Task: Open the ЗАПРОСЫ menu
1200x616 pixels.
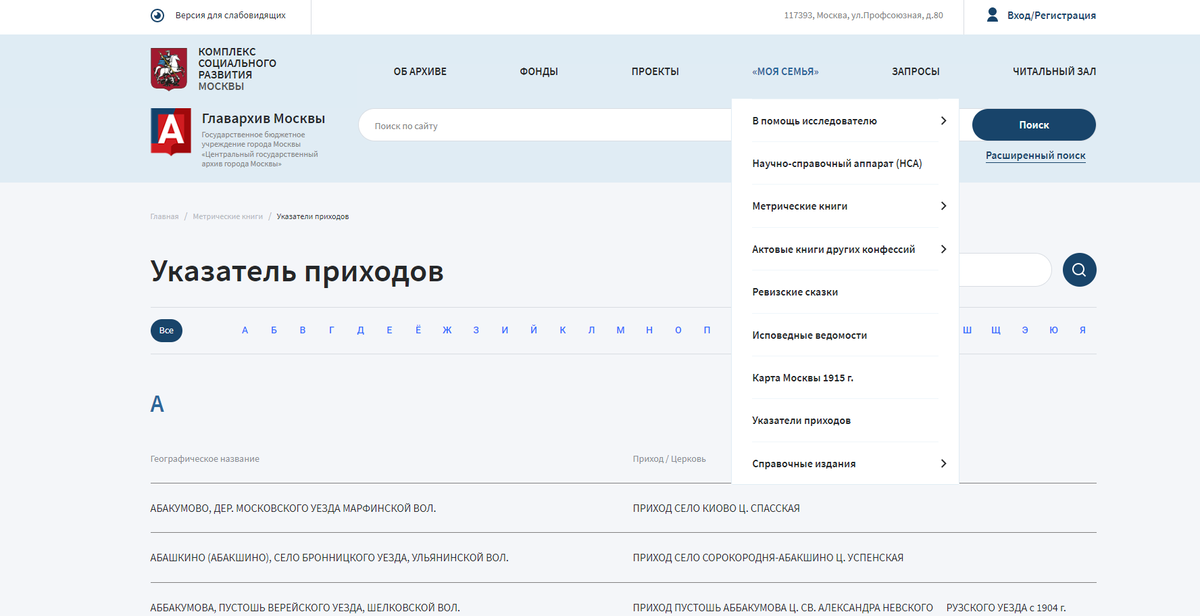Action: coord(916,72)
